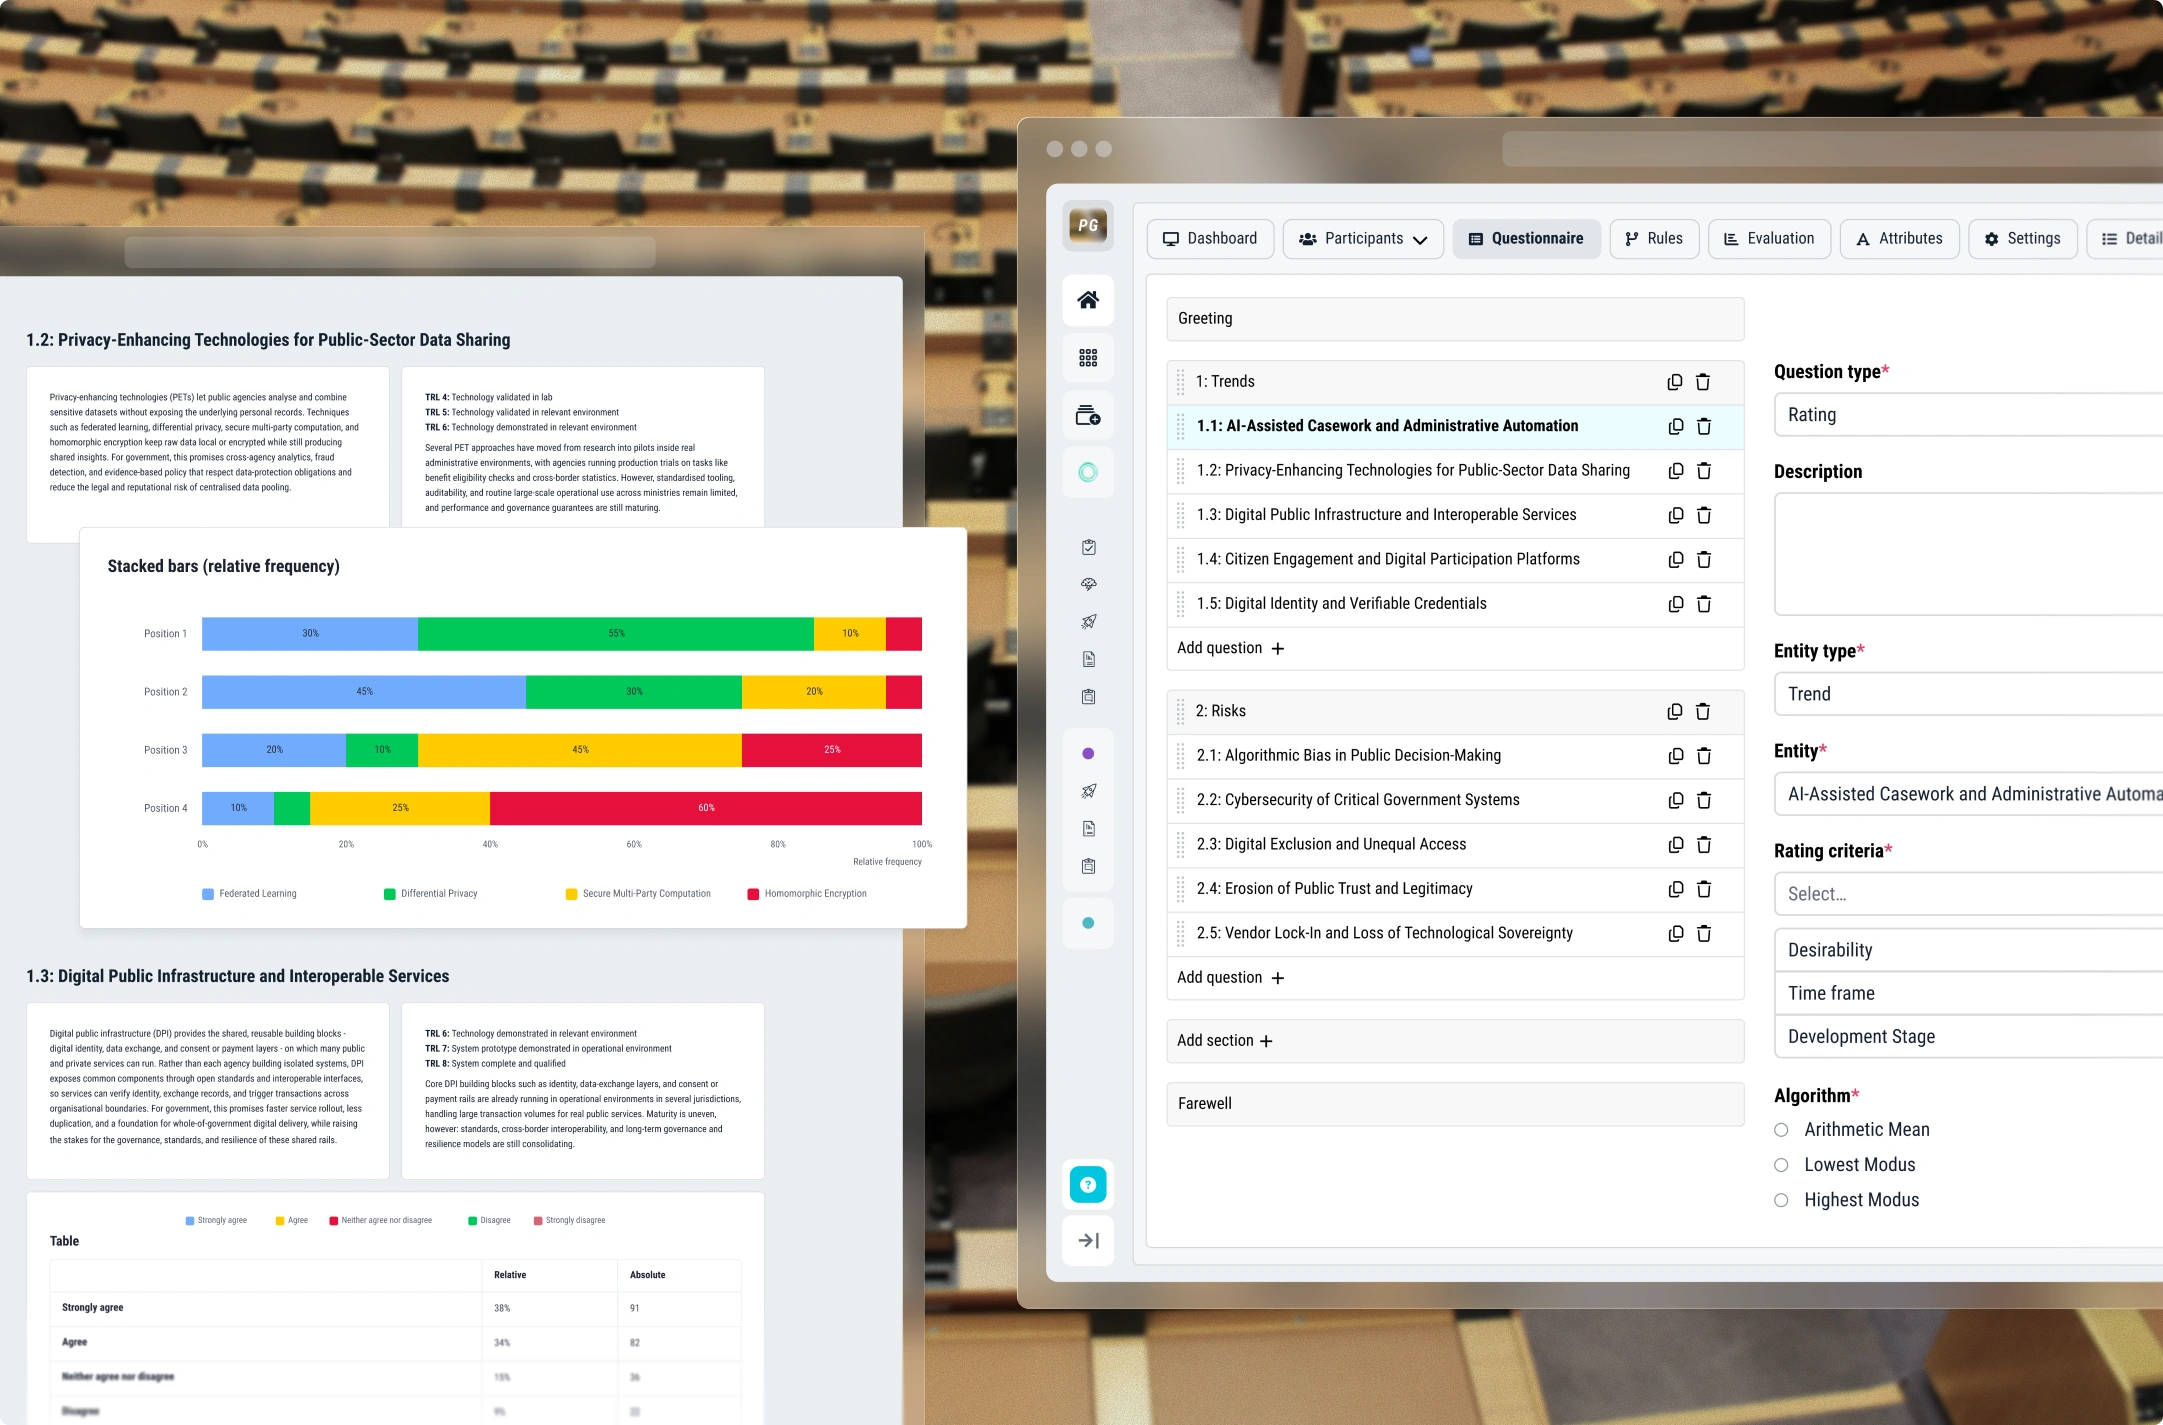Image resolution: width=2163 pixels, height=1425 pixels.
Task: Click the Differential Privacy legend swatch
Action: coord(390,894)
